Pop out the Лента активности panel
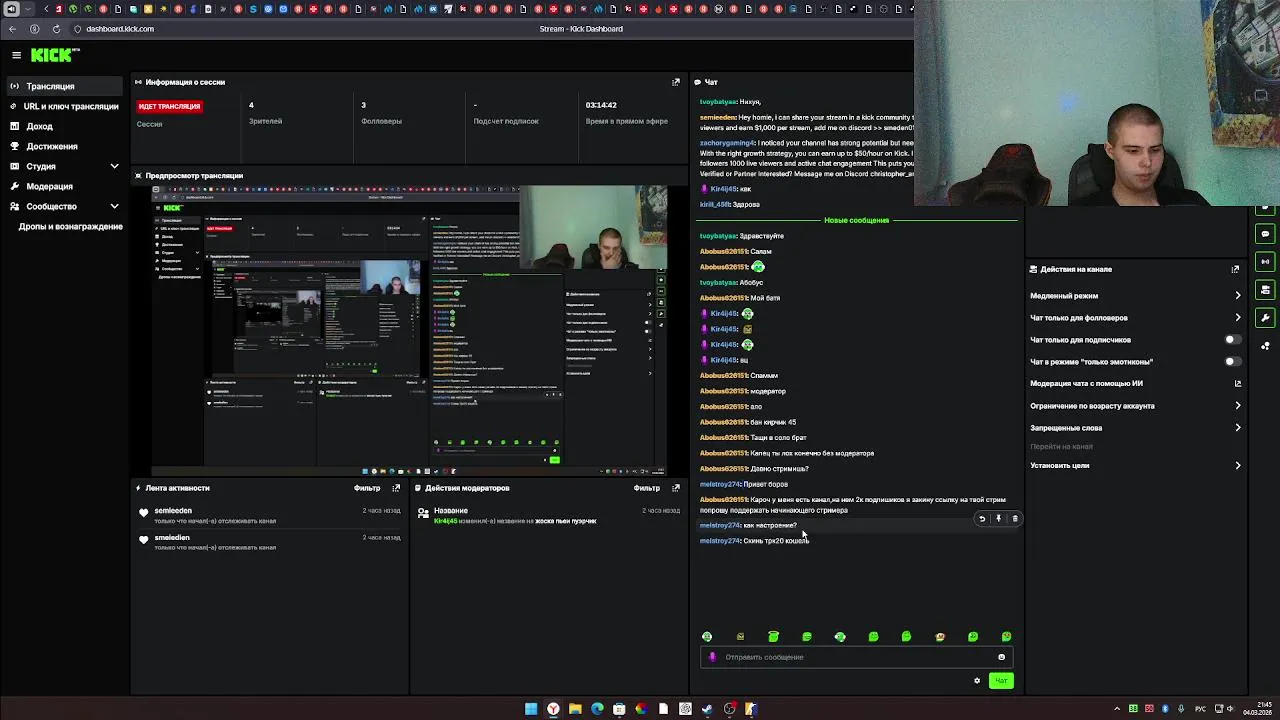Viewport: 1280px width, 720px height. coord(396,488)
